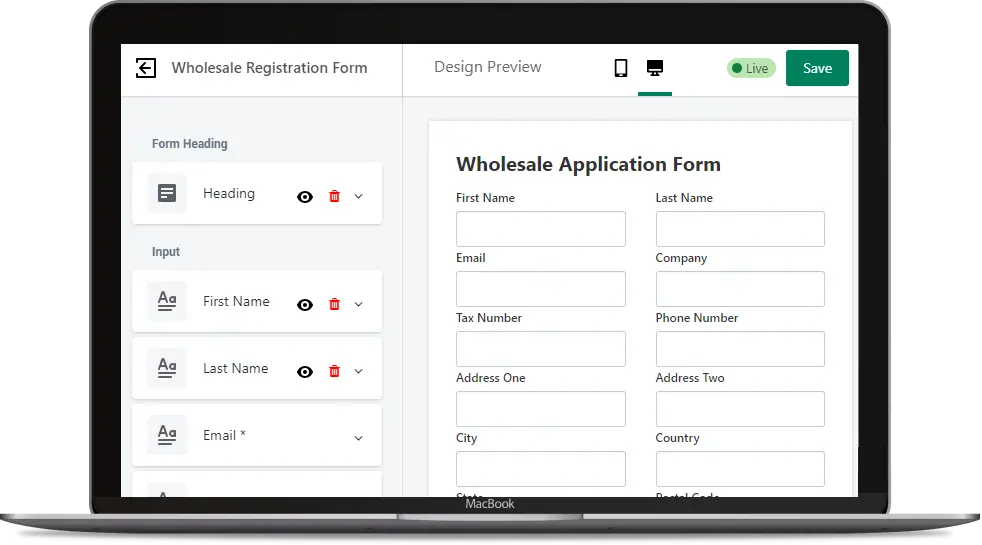Toggle visibility of Heading element
This screenshot has height=545, width=982.
coord(305,196)
